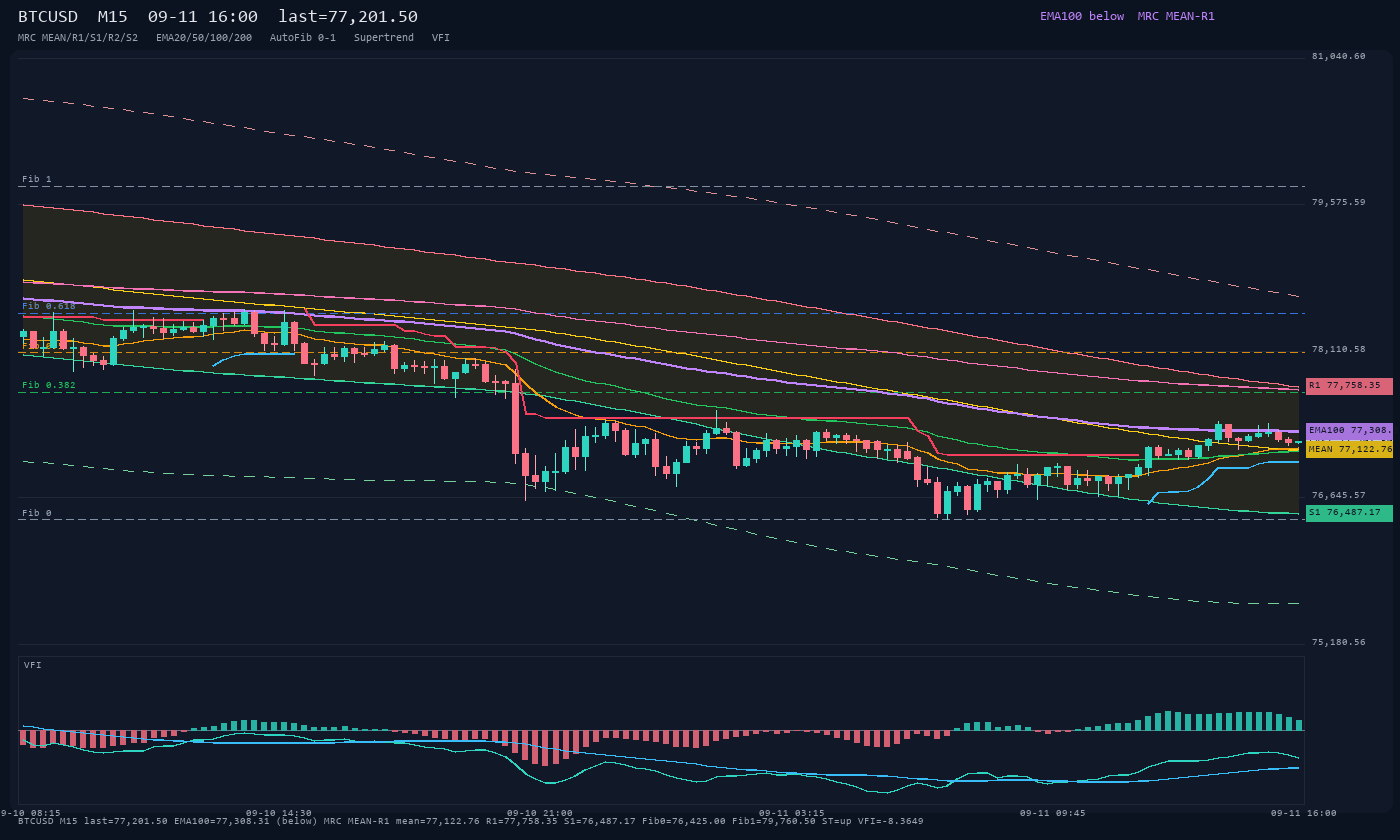Click the VFI legend in header

(441, 38)
